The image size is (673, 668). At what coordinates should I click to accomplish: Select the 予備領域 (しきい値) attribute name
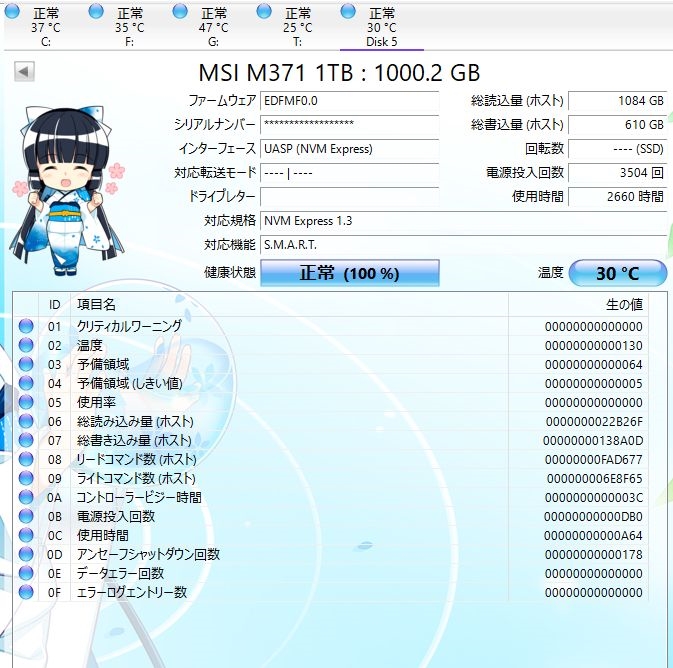130,383
